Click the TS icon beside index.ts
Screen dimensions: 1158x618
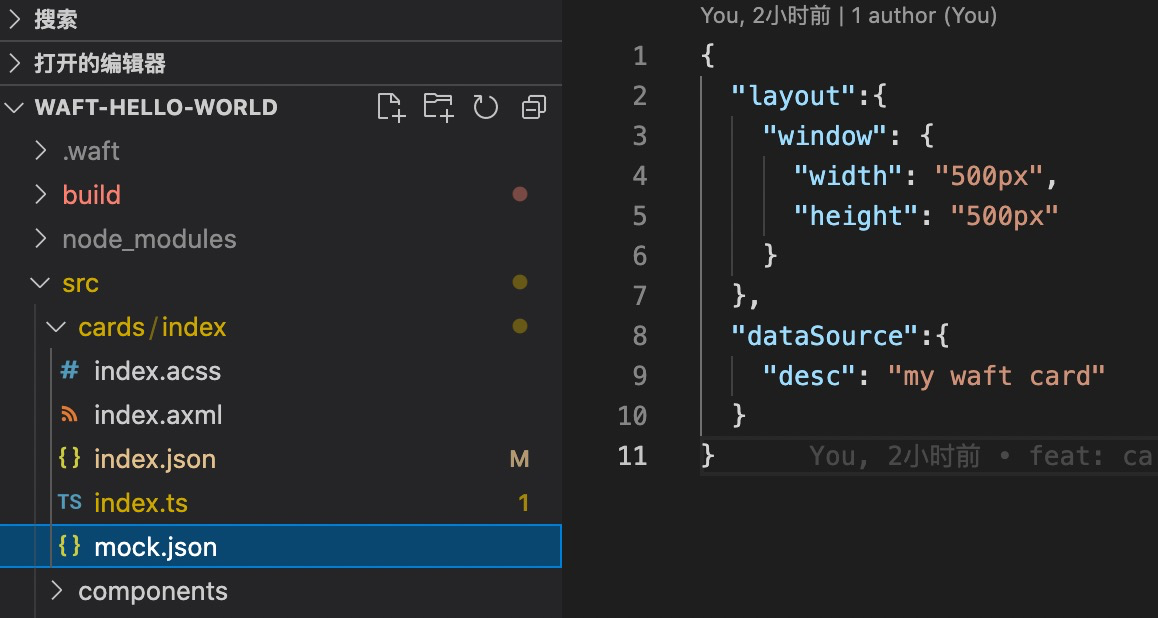click(69, 503)
